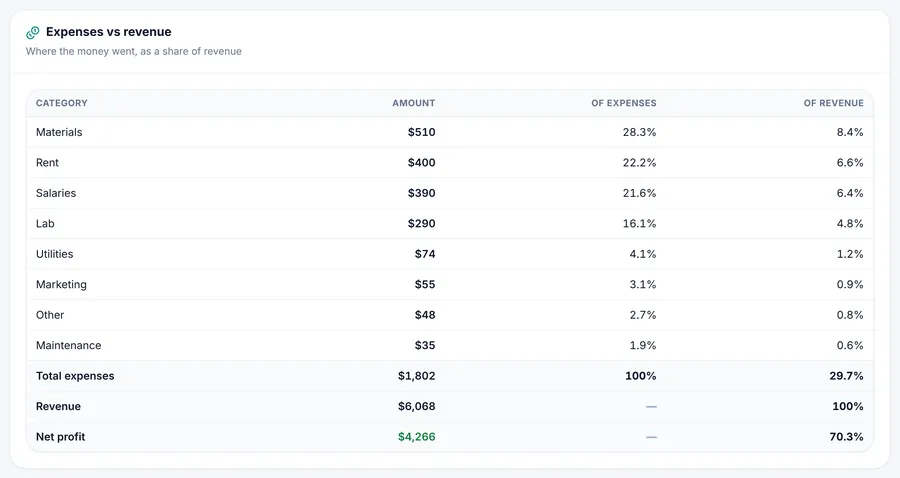Click the Salaries amount $390

pos(421,193)
